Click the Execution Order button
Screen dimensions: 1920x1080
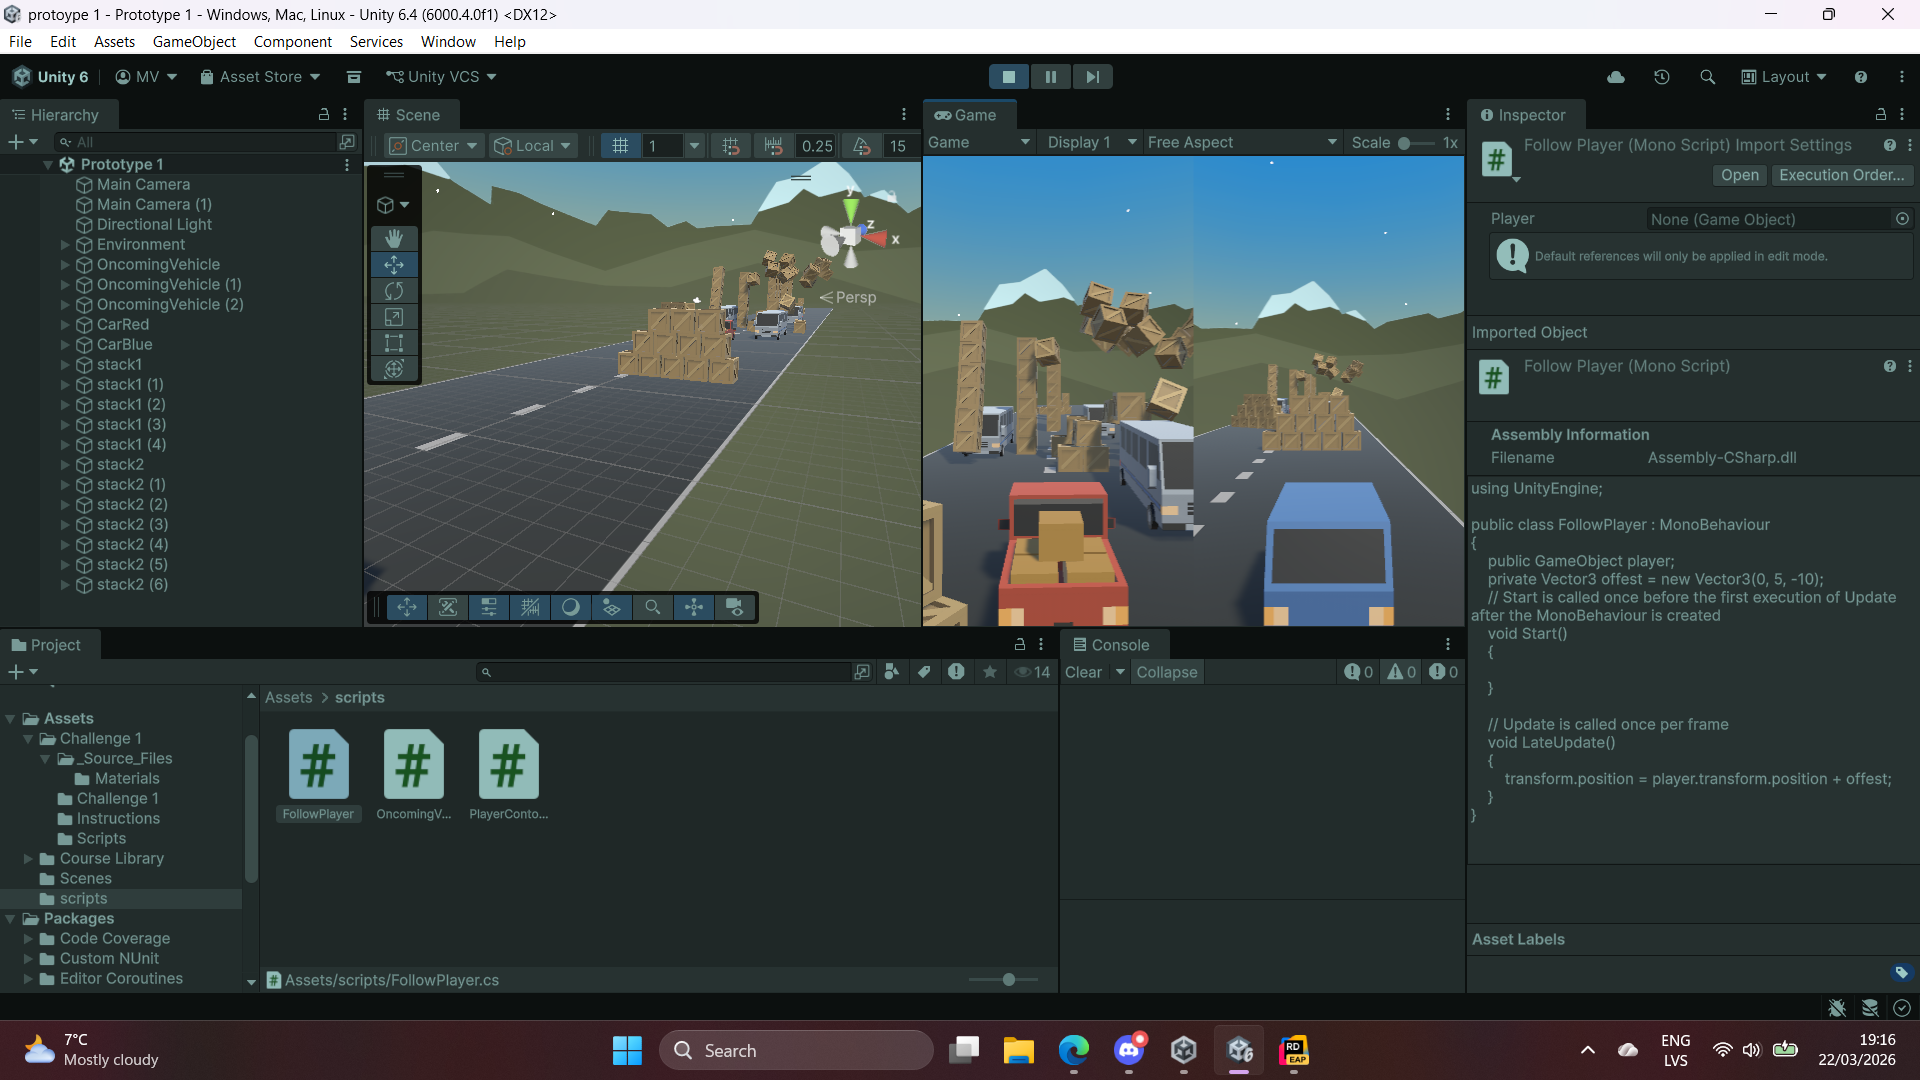(x=1841, y=175)
